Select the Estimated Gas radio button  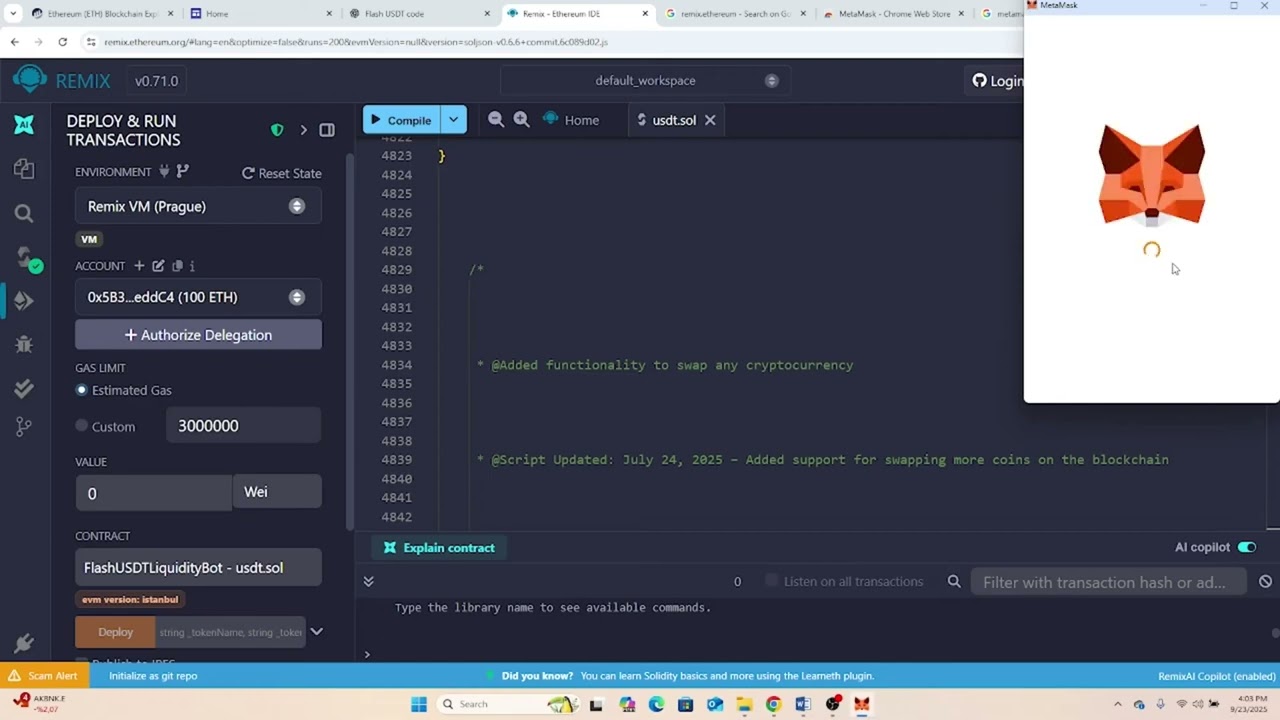pos(82,390)
